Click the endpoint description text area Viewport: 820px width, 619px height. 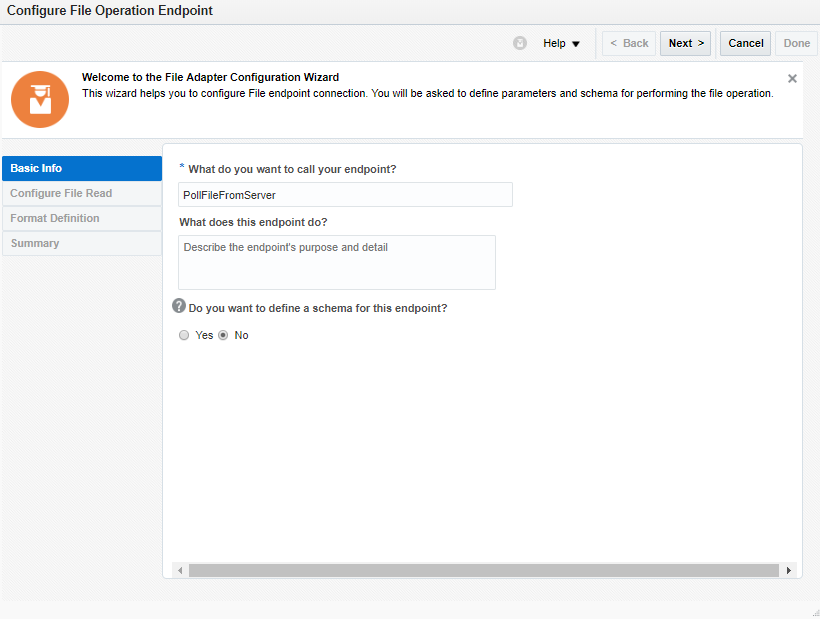337,262
